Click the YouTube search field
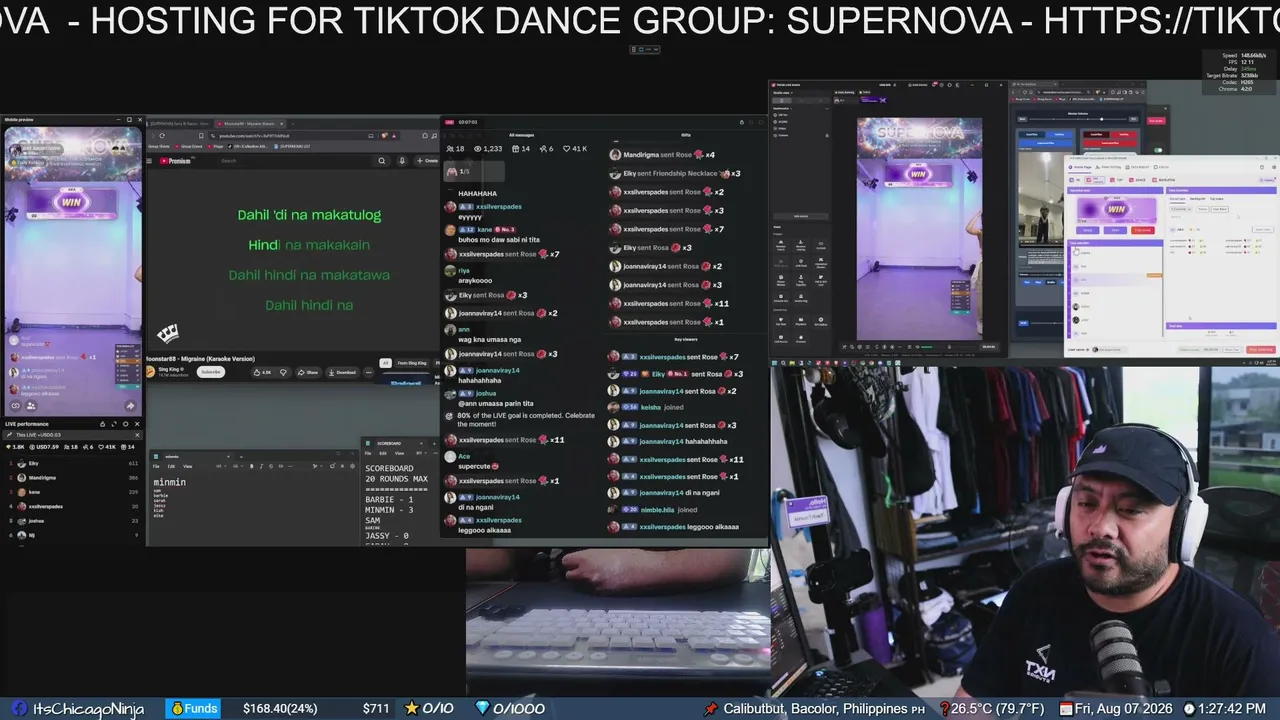This screenshot has height=720, width=1280. (x=295, y=160)
